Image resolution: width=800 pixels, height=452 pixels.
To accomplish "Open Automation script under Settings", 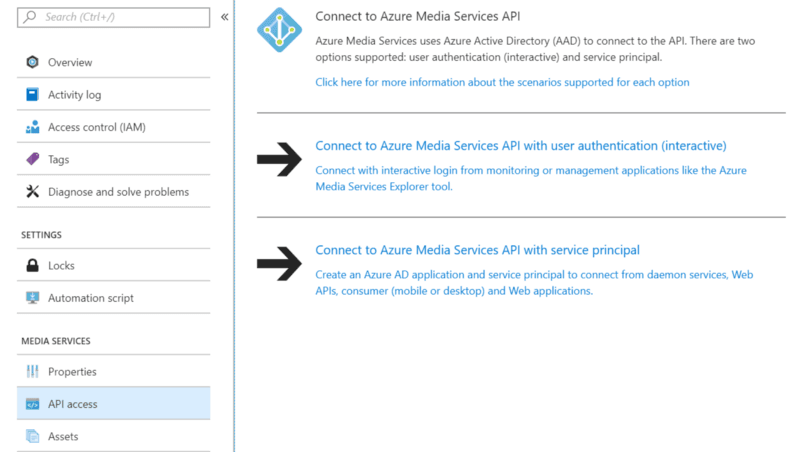I will tap(113, 298).
